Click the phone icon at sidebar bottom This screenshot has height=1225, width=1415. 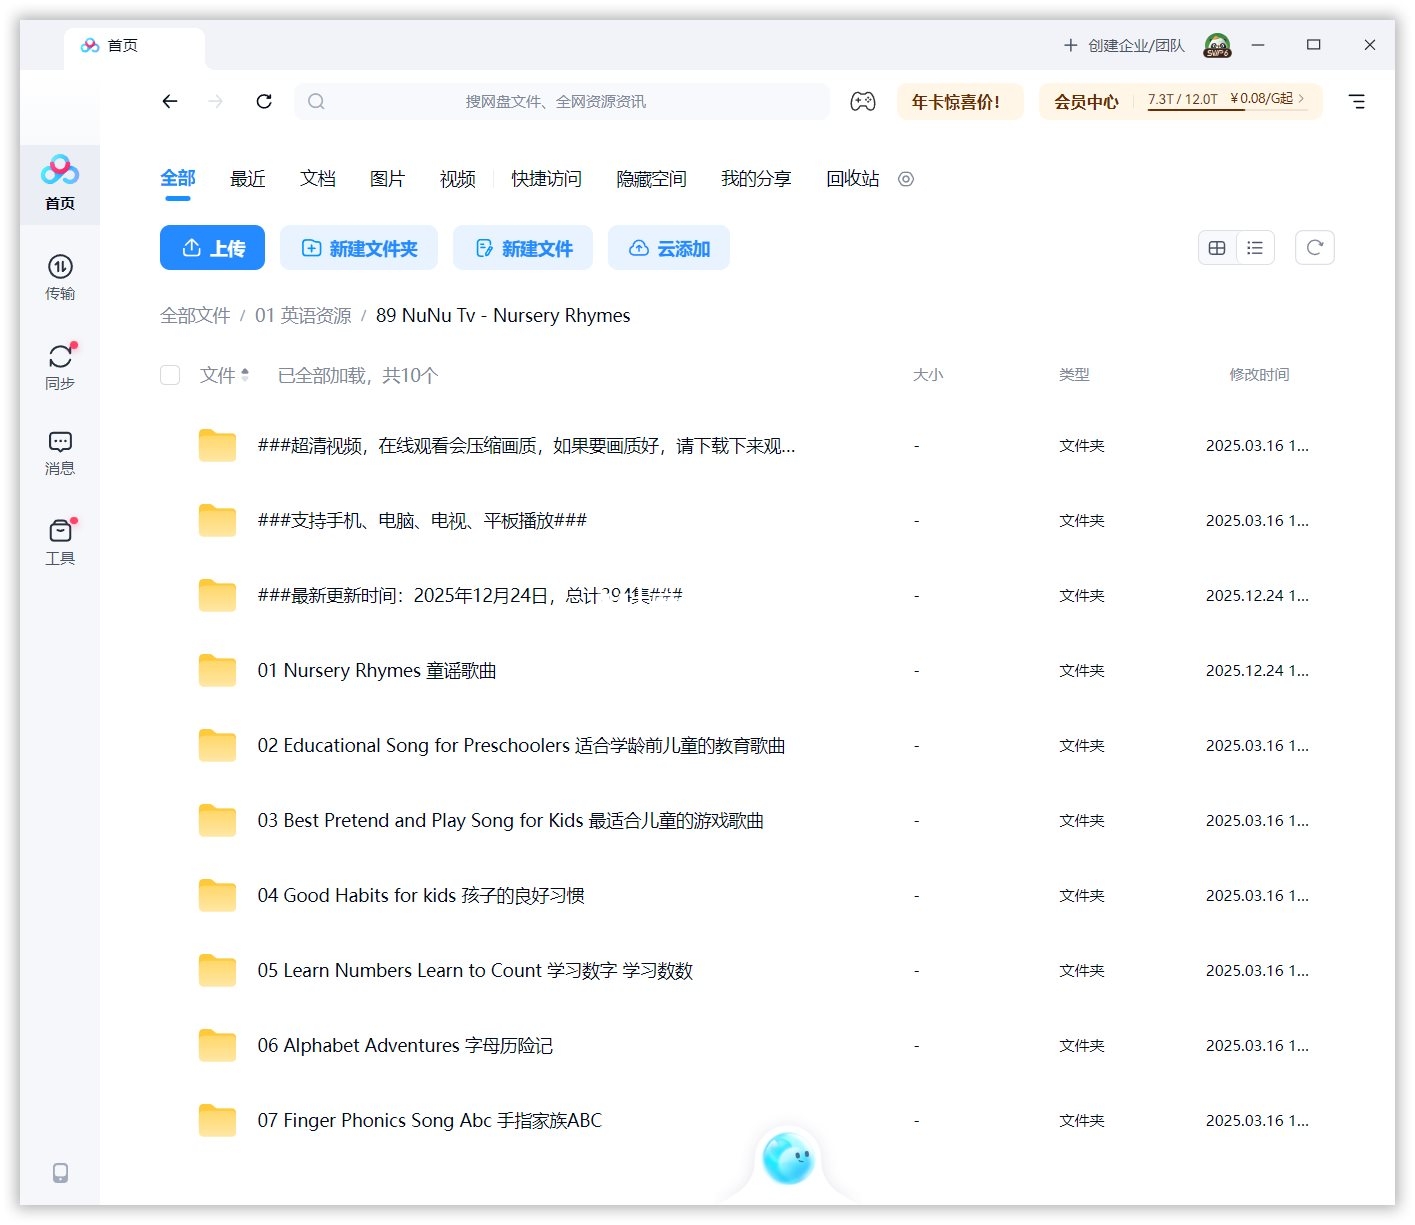click(60, 1173)
